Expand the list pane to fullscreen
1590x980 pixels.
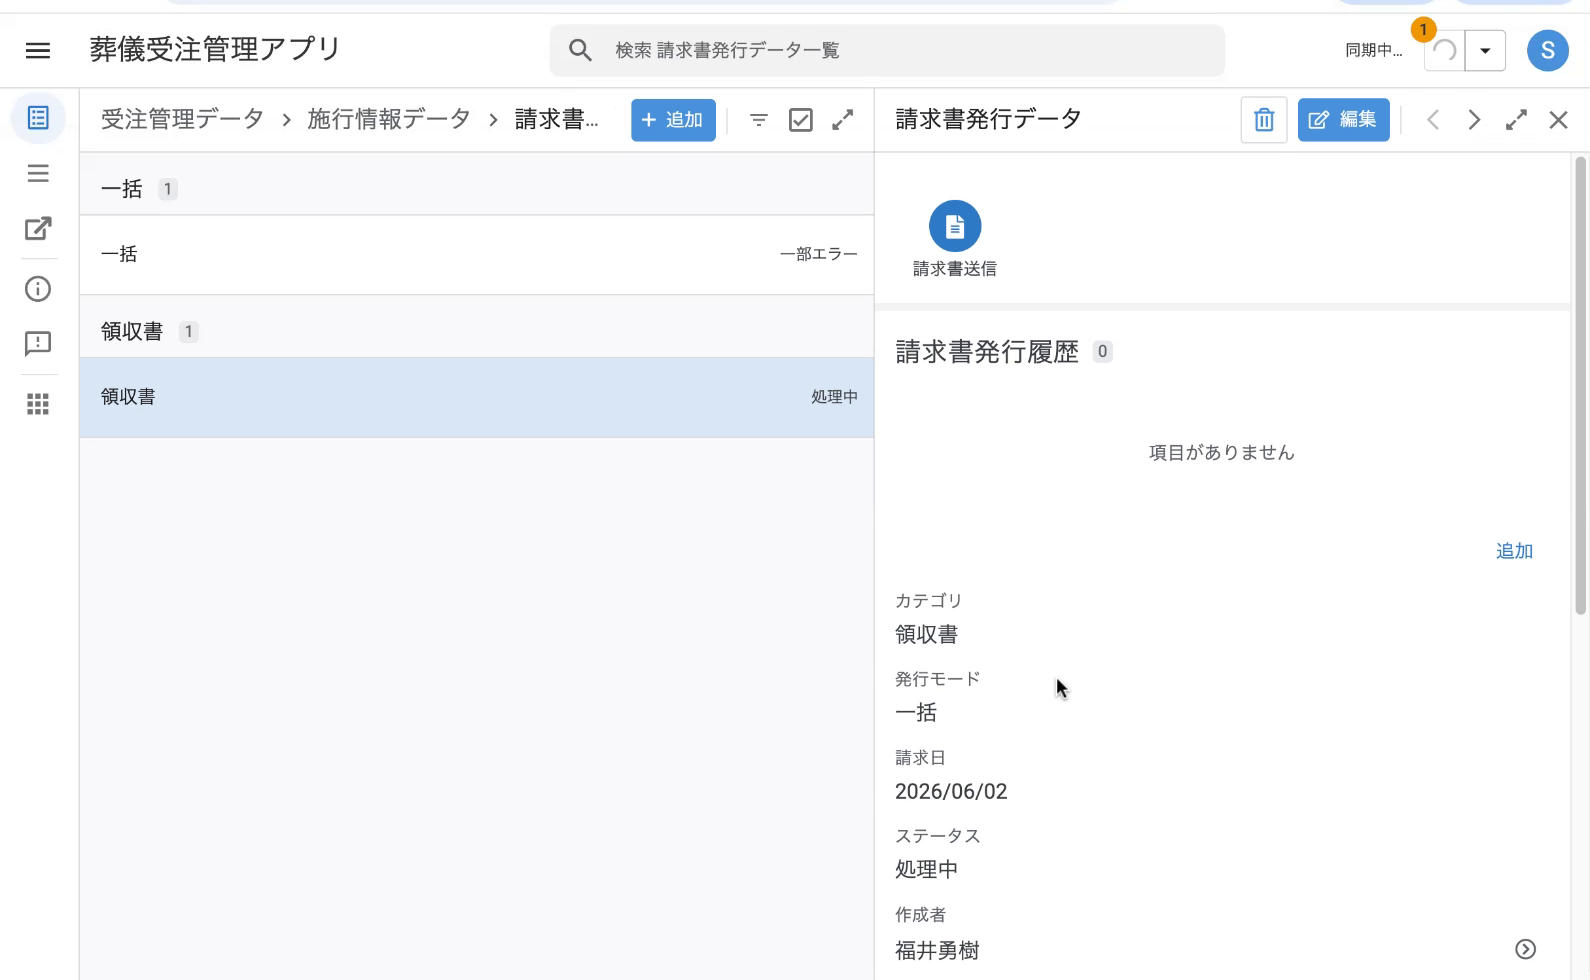(x=843, y=120)
